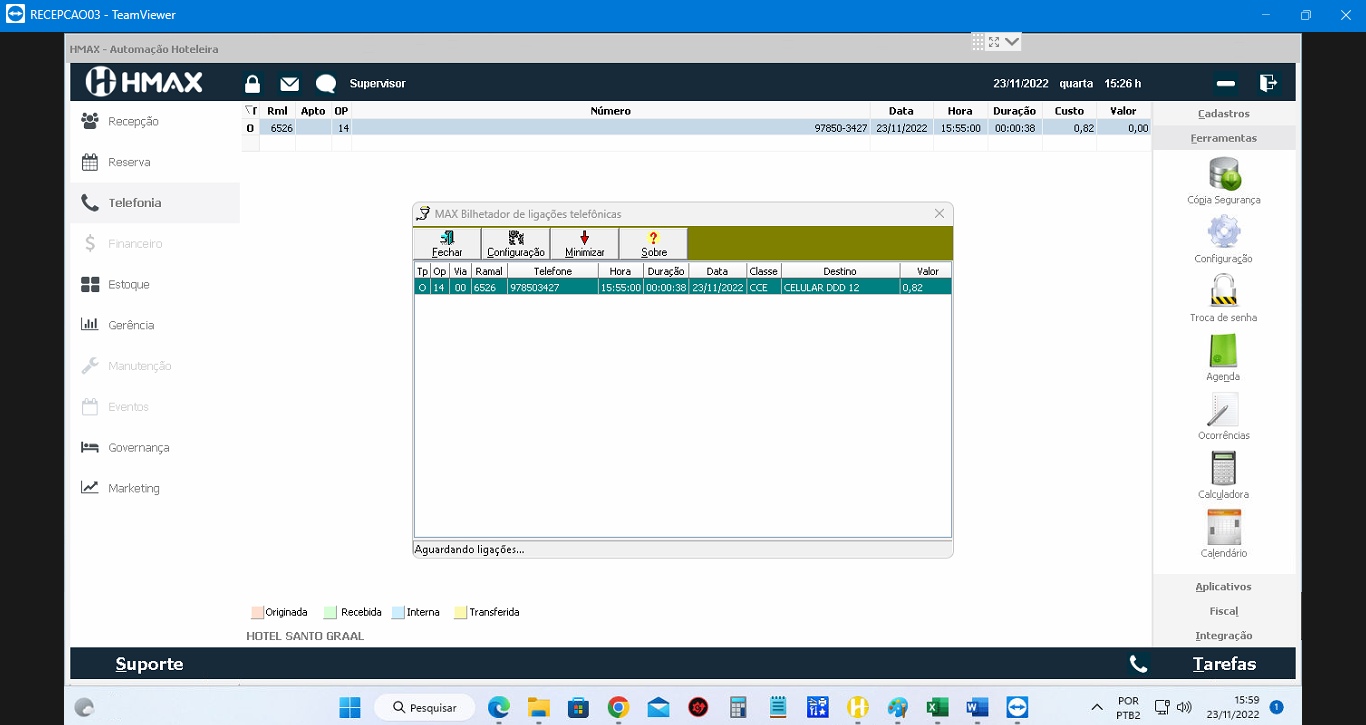Click Fechar button in Bilhetador window
The width and height of the screenshot is (1366, 725).
(447, 243)
